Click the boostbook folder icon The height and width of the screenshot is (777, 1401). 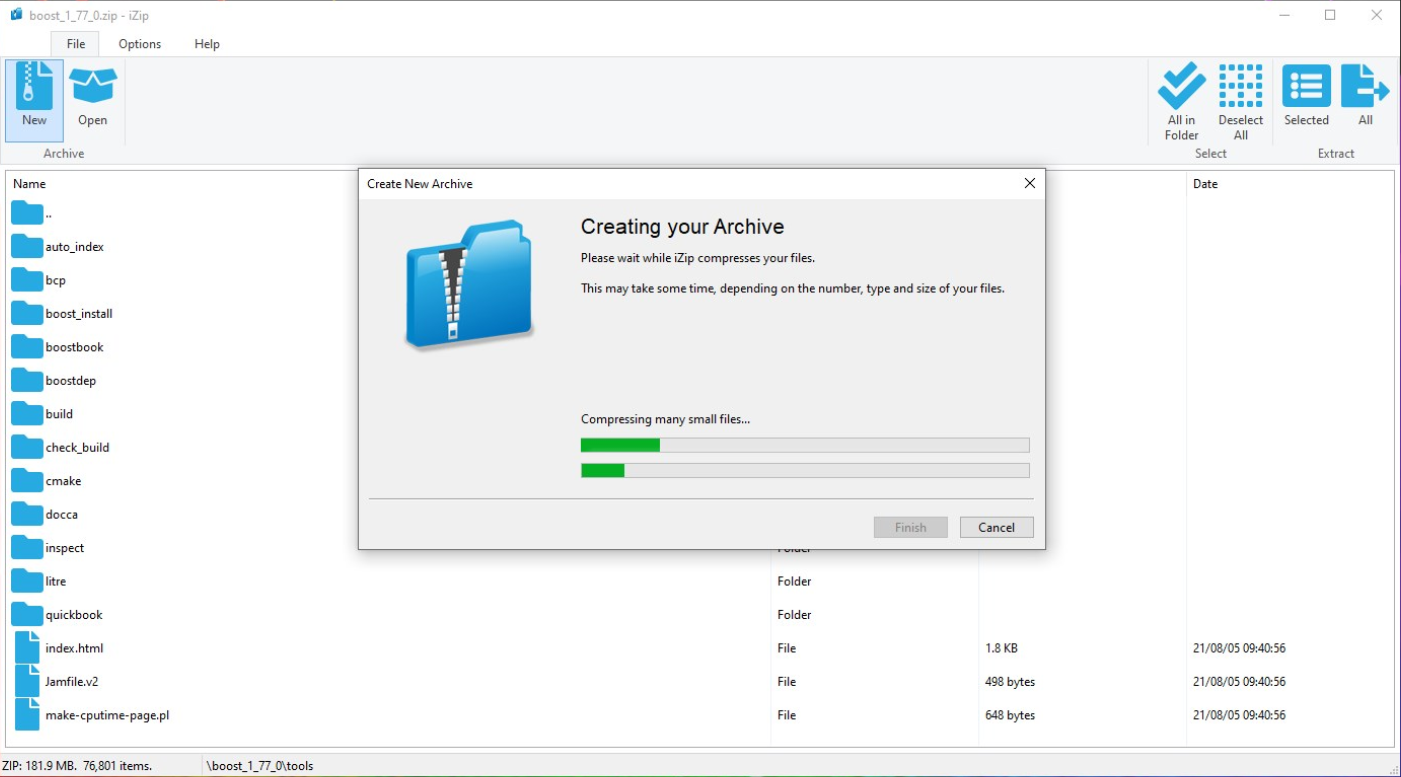click(27, 347)
